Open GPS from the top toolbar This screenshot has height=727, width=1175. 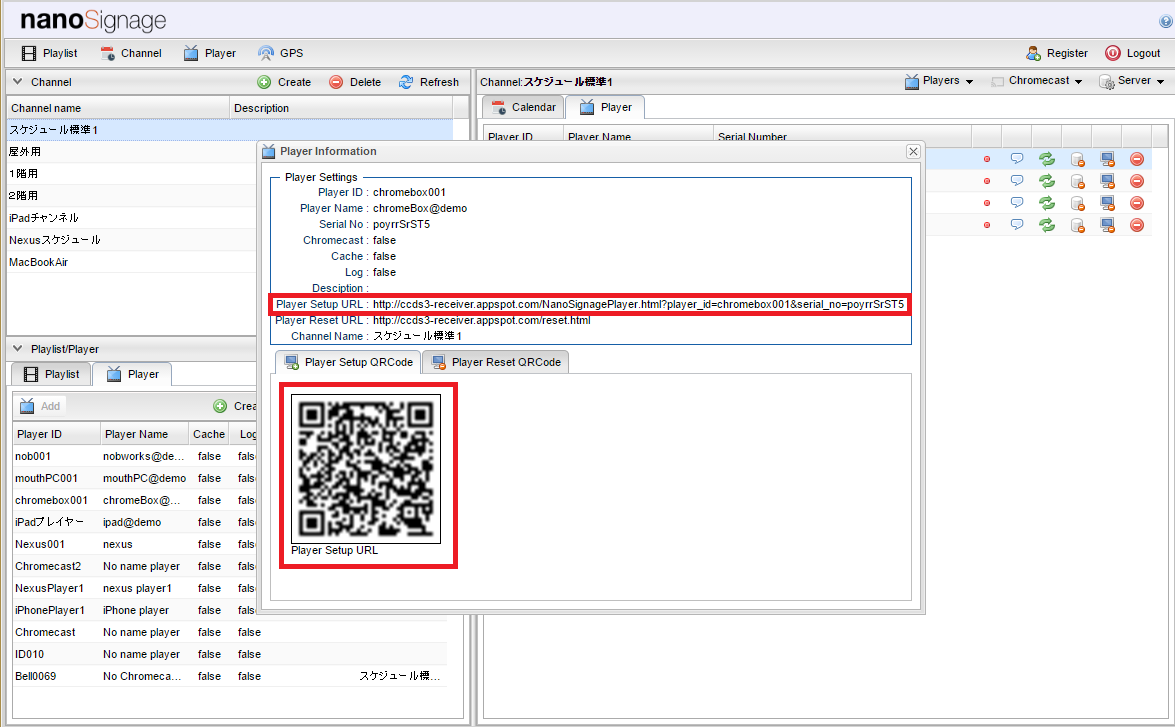(280, 53)
